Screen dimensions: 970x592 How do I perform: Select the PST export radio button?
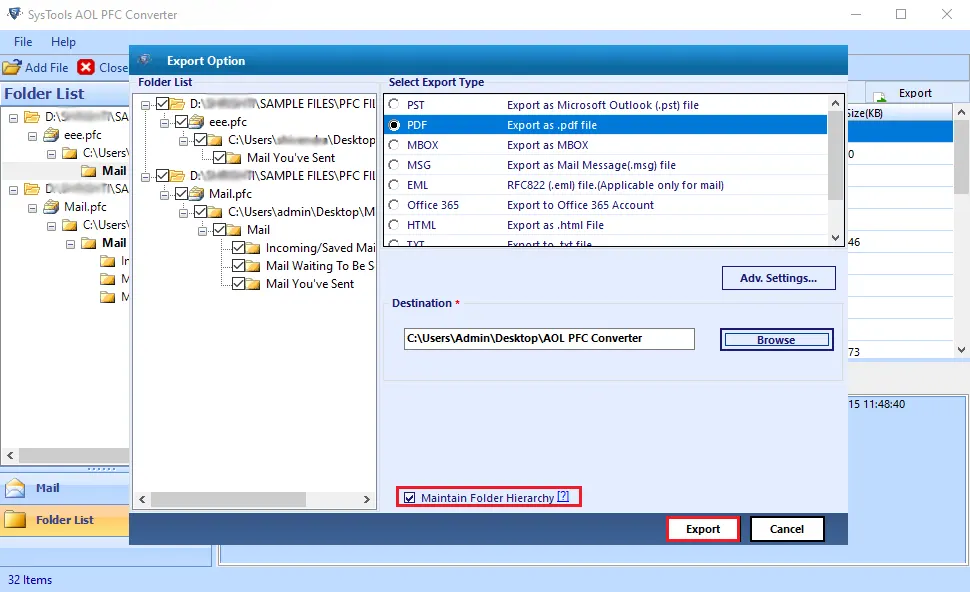click(x=394, y=105)
